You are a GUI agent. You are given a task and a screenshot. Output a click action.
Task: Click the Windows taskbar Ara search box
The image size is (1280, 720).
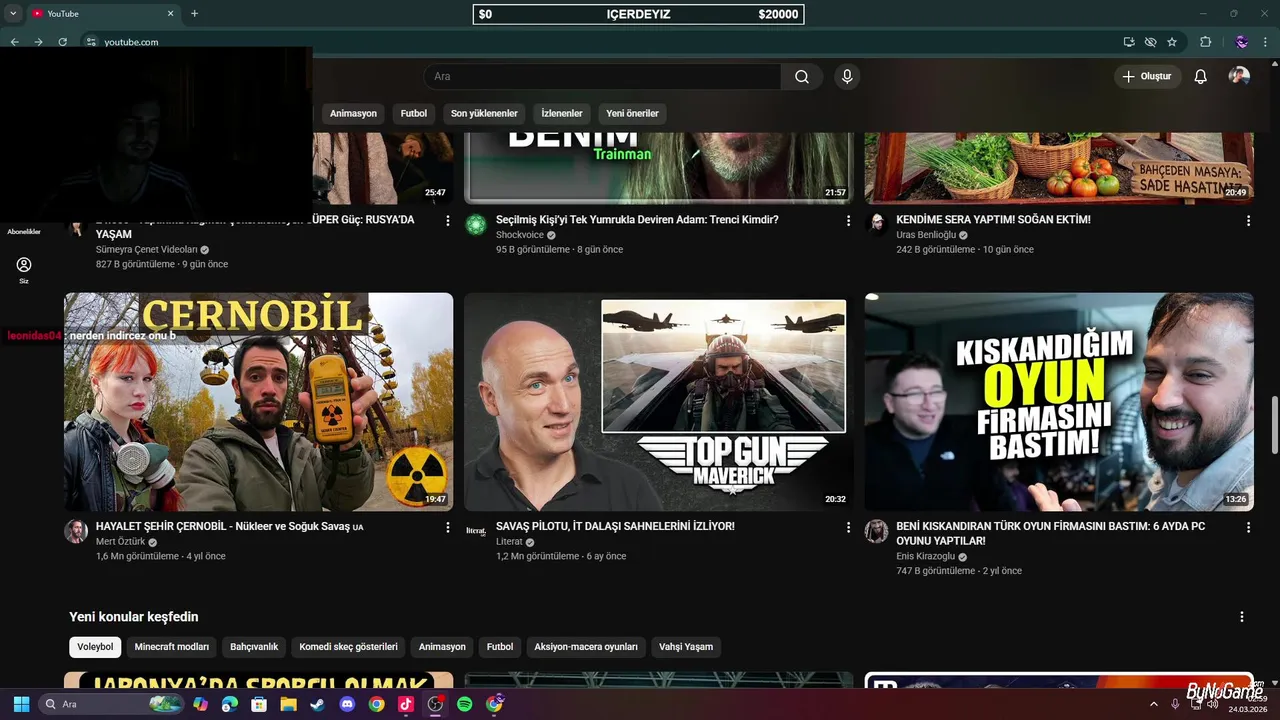point(112,704)
